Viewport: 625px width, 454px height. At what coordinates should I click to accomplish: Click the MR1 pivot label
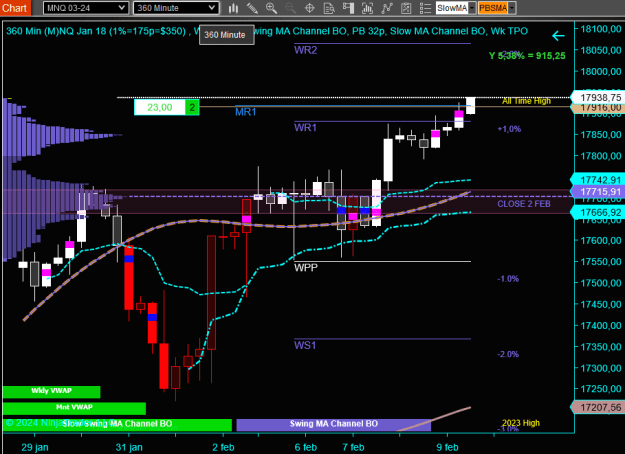(x=246, y=112)
